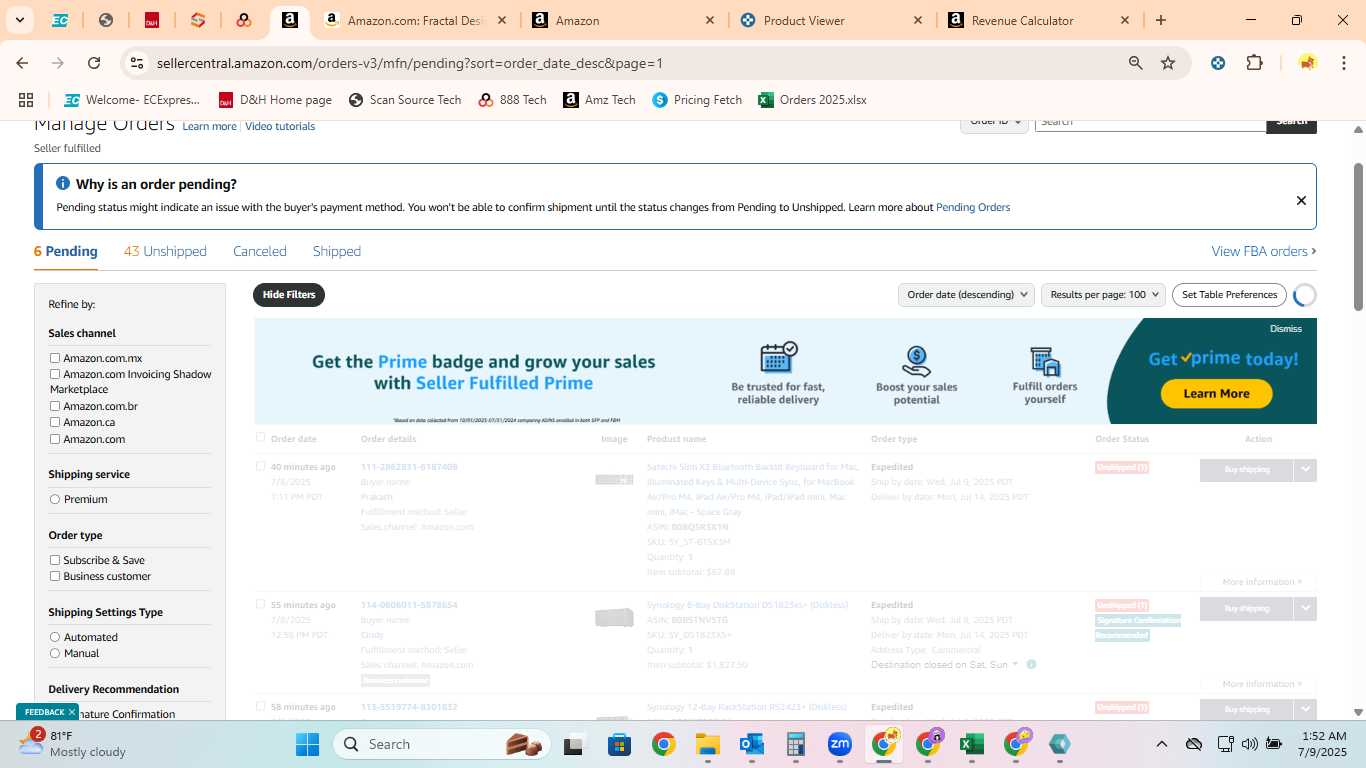
Task: Click order ID 111-2862831-0187408
Action: coord(409,467)
